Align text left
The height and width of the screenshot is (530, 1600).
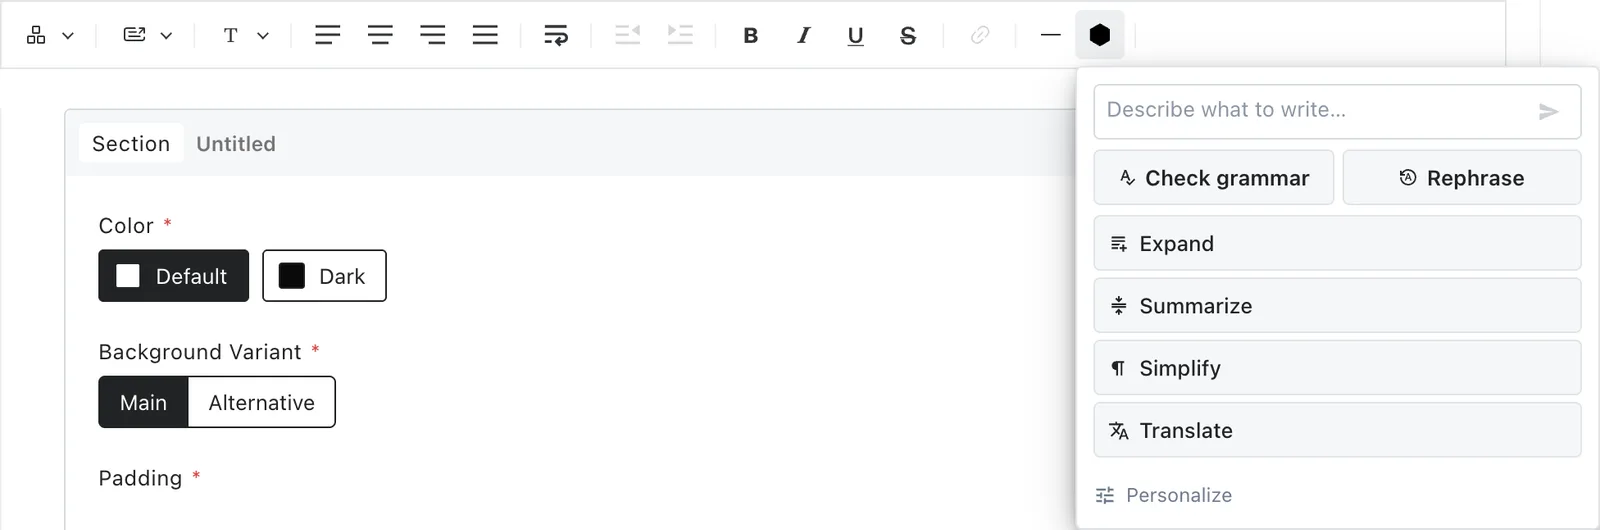328,35
